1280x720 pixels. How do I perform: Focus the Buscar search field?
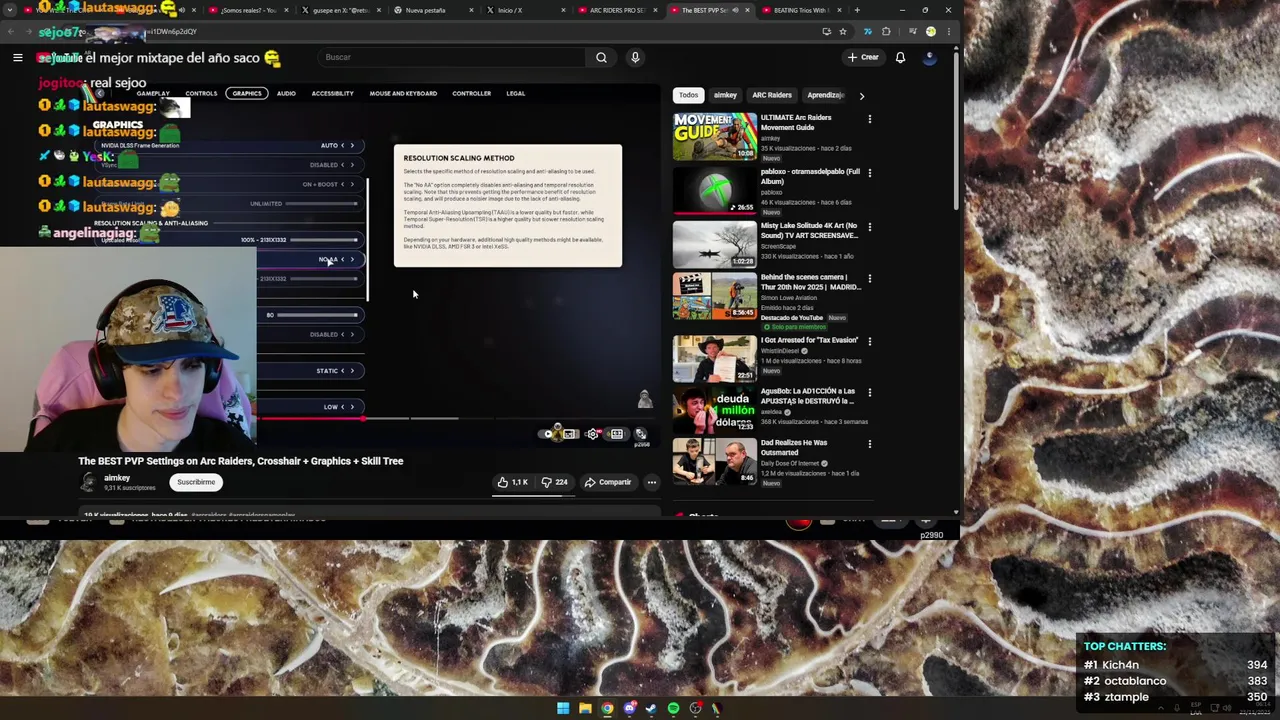coord(453,57)
